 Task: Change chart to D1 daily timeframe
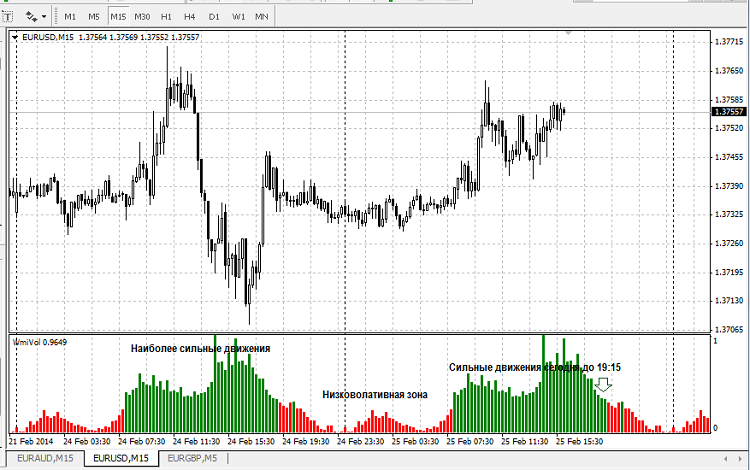pyautogui.click(x=214, y=17)
